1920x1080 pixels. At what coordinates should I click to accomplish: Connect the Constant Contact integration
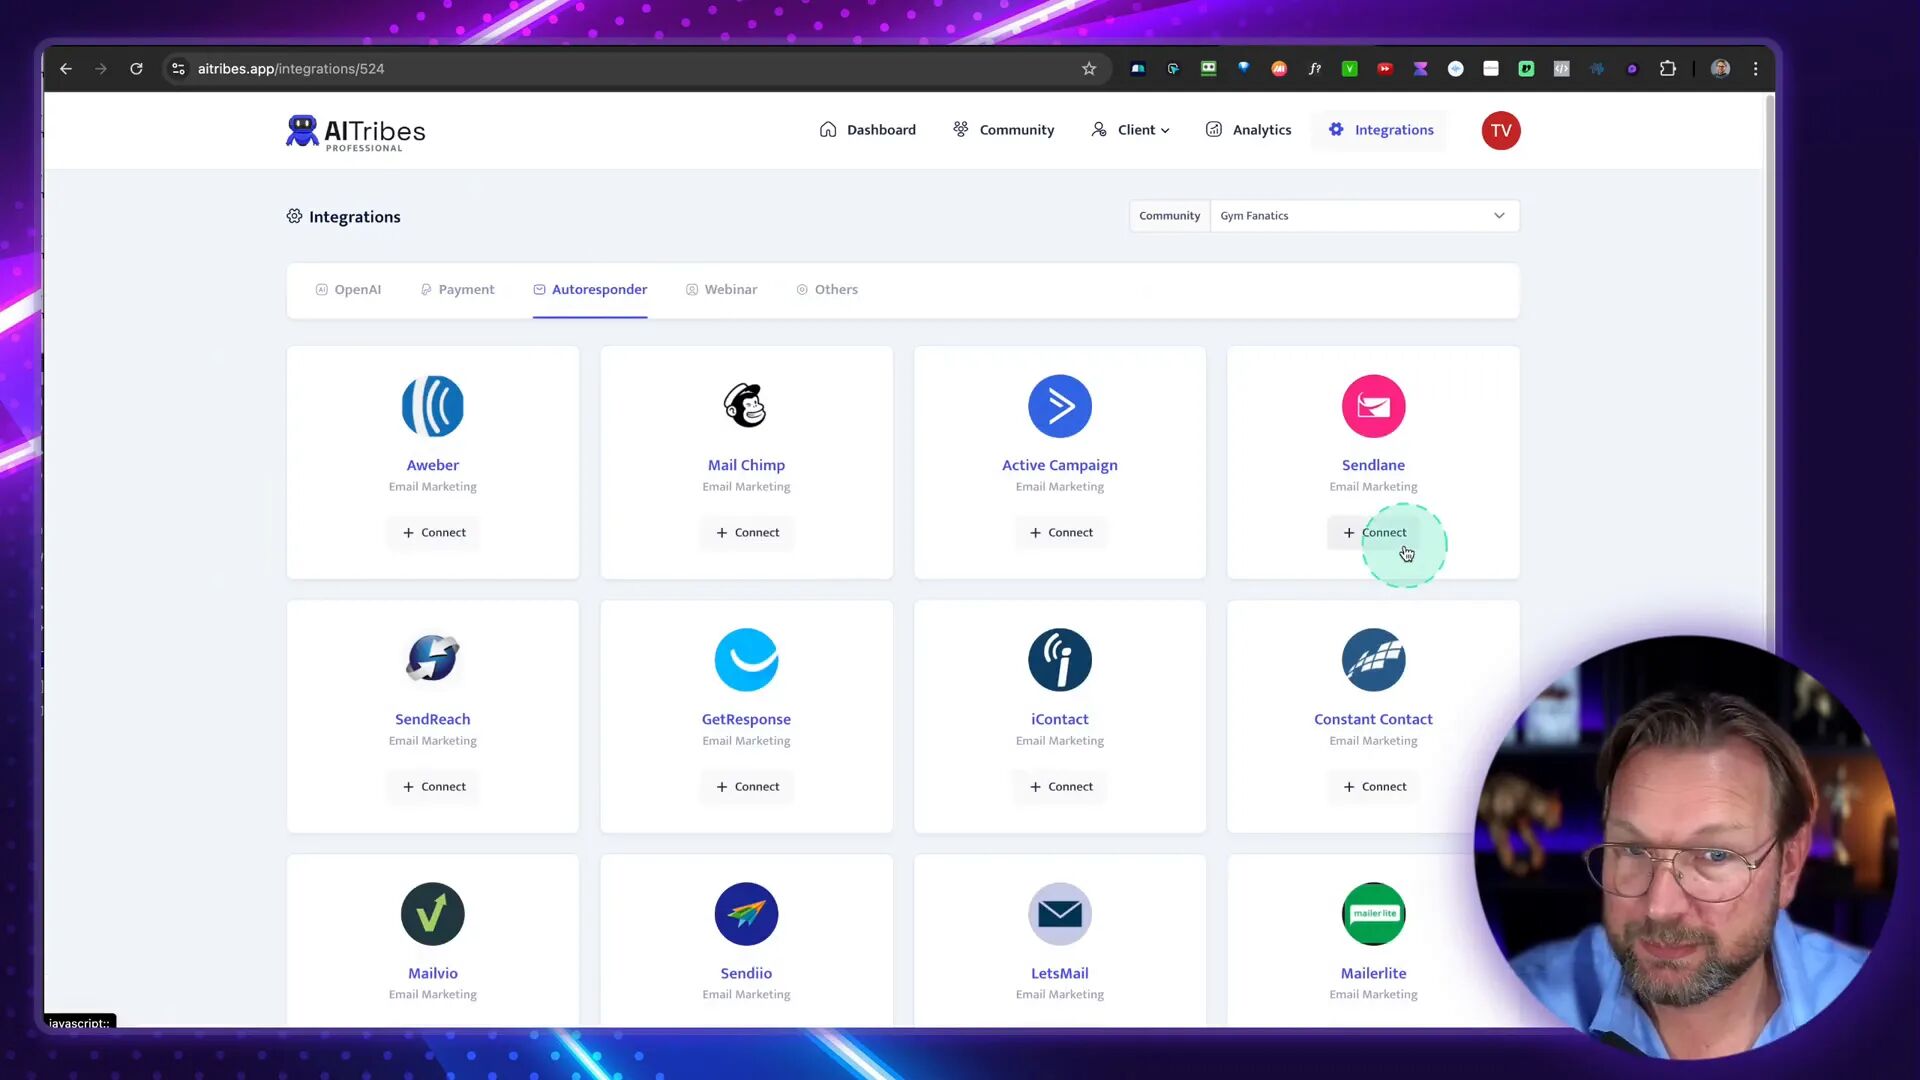pos(1374,787)
